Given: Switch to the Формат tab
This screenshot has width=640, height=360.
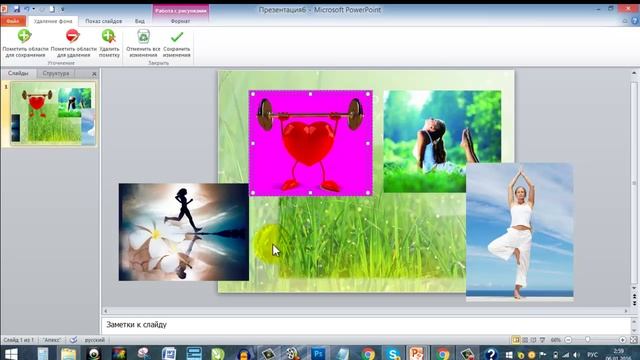Looking at the screenshot, I should click(x=180, y=21).
